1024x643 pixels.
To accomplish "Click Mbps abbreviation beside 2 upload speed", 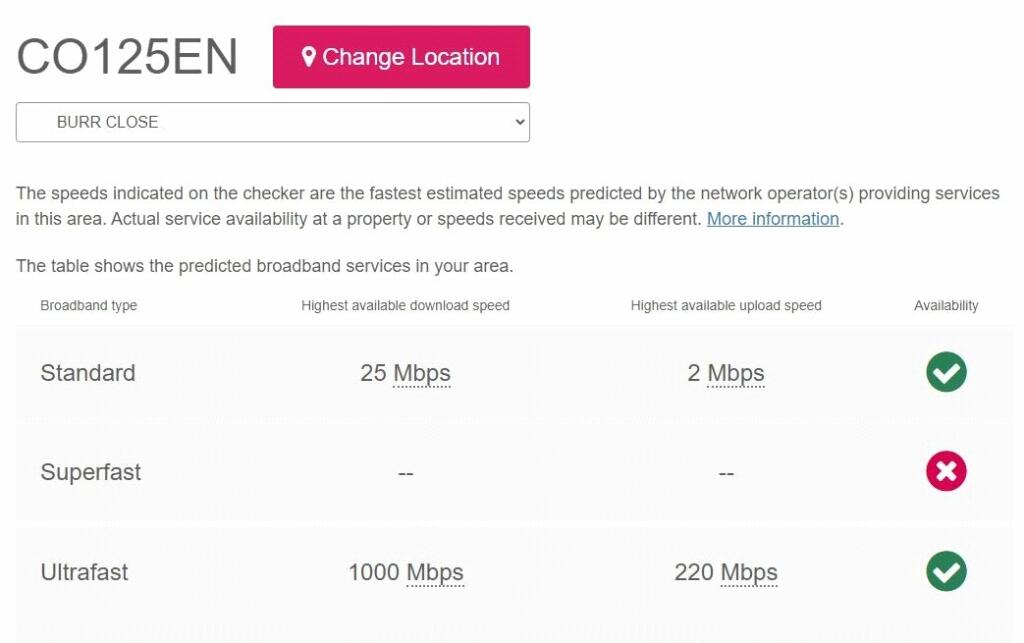I will (736, 373).
